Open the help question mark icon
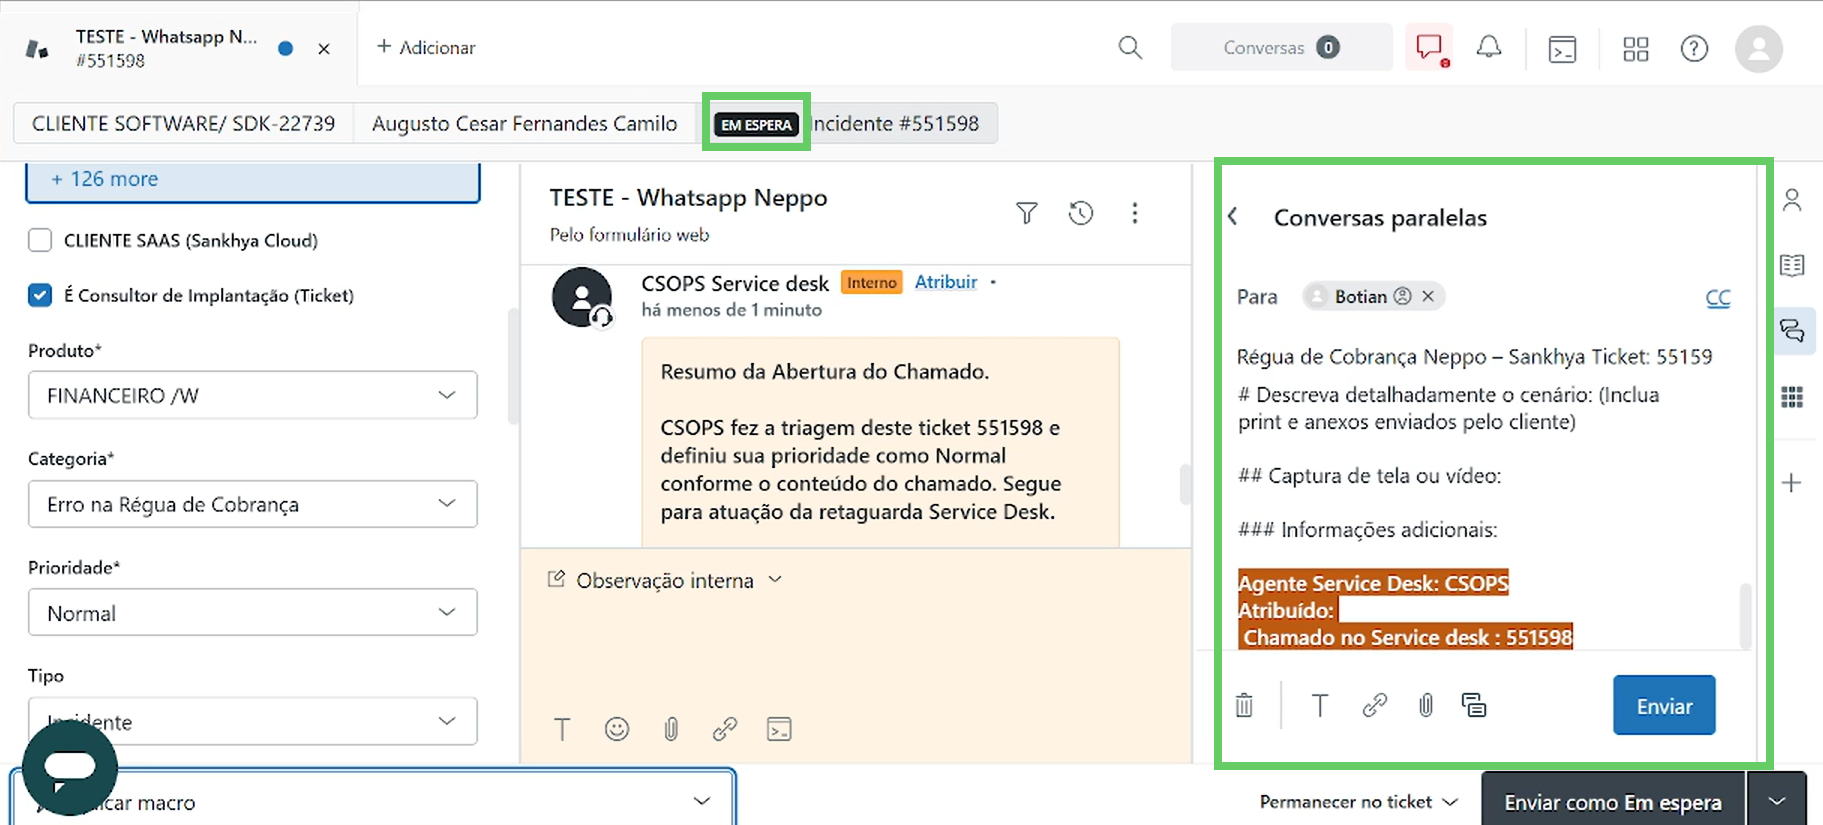 pyautogui.click(x=1694, y=48)
